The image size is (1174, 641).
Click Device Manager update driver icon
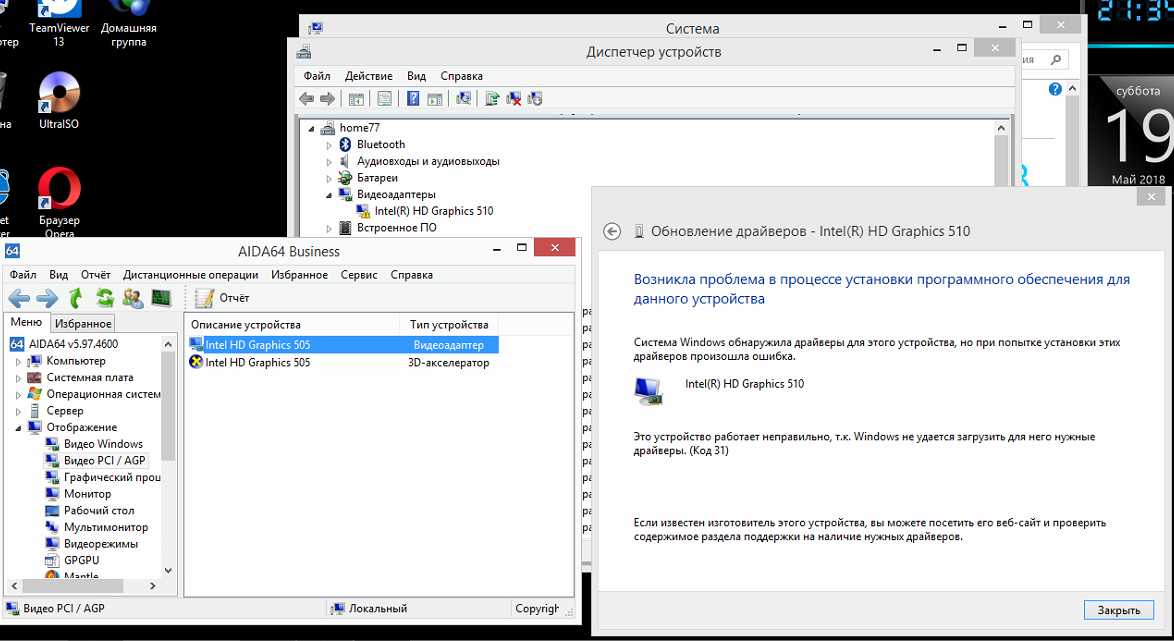491,99
